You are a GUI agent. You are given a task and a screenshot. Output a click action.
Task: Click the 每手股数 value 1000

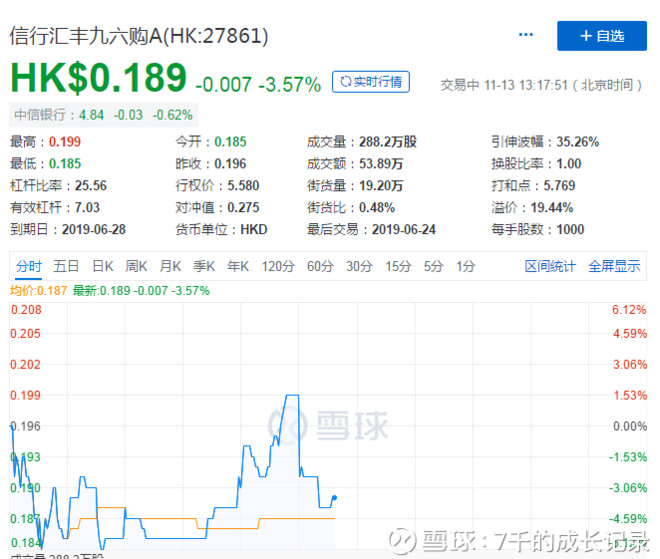(x=570, y=229)
